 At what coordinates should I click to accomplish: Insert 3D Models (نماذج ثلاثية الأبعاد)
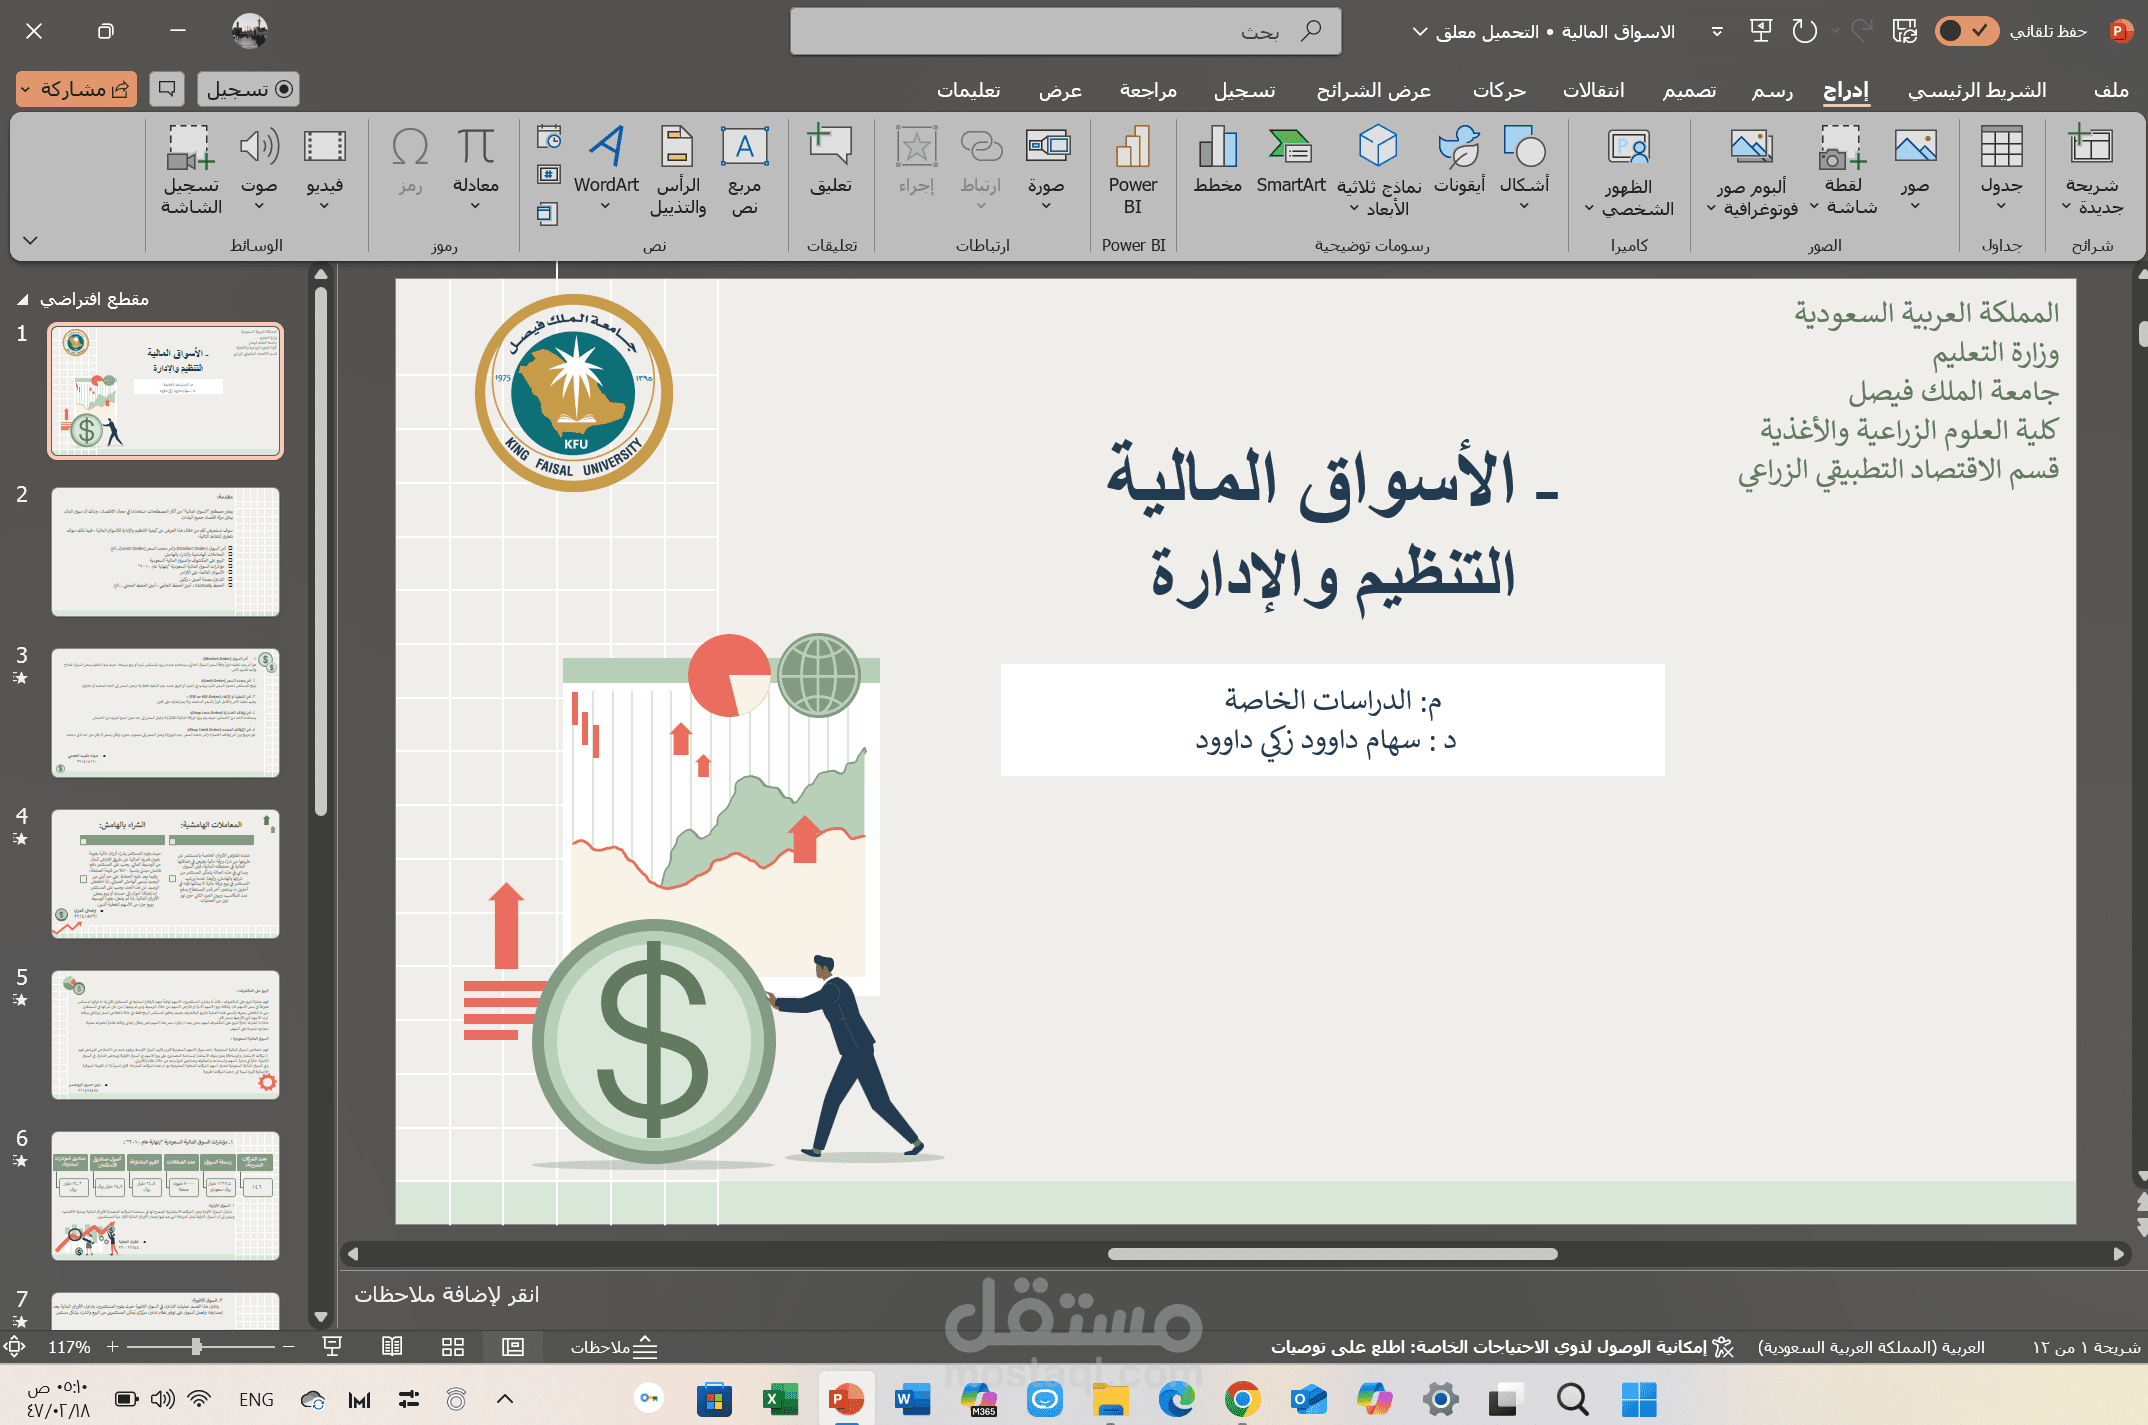point(1379,170)
